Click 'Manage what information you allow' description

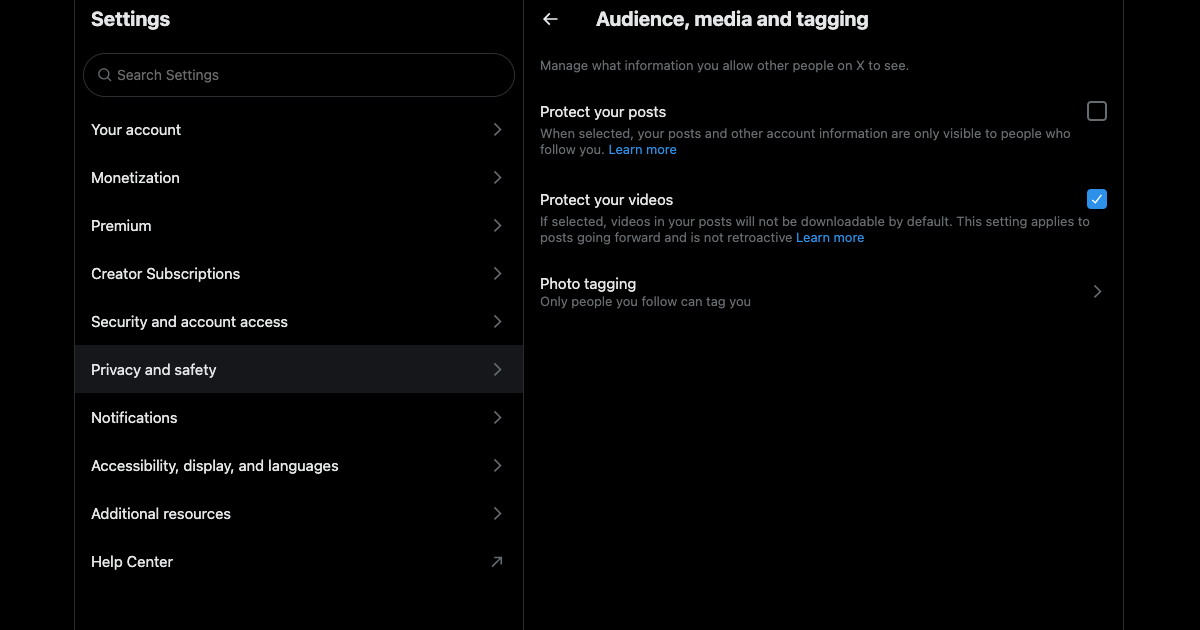(x=724, y=66)
